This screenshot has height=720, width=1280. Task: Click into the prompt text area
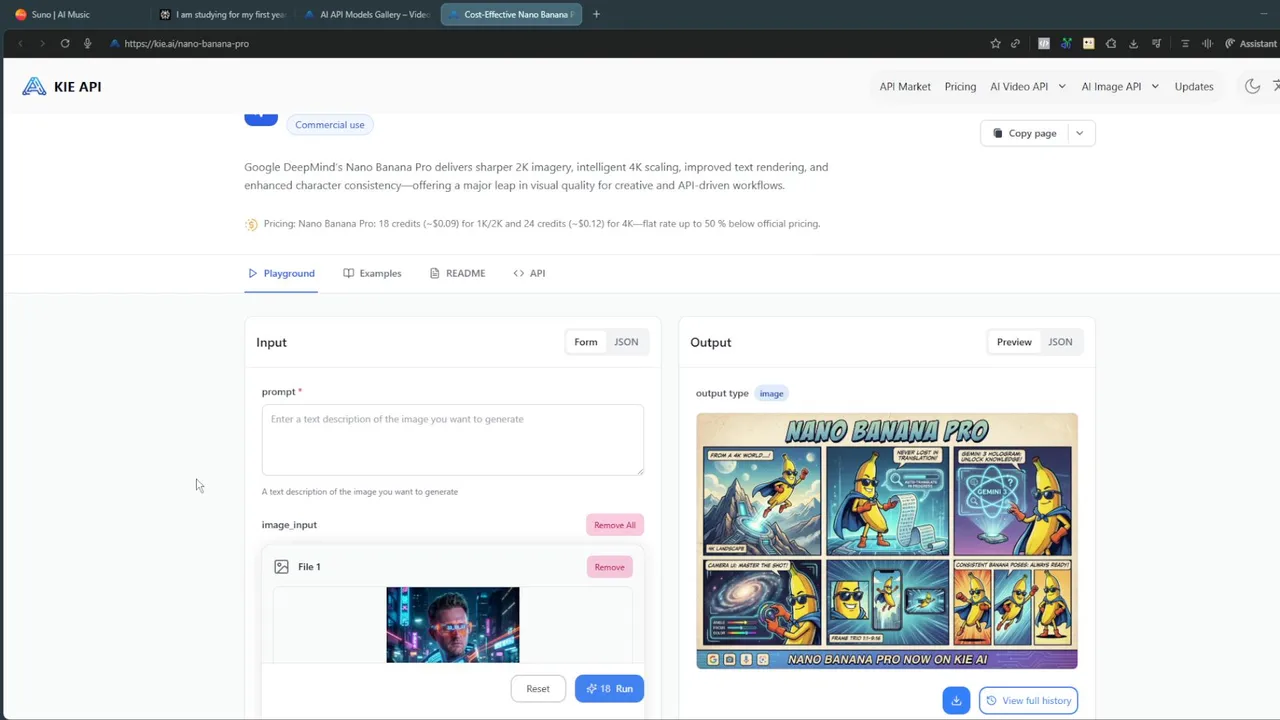click(x=453, y=440)
